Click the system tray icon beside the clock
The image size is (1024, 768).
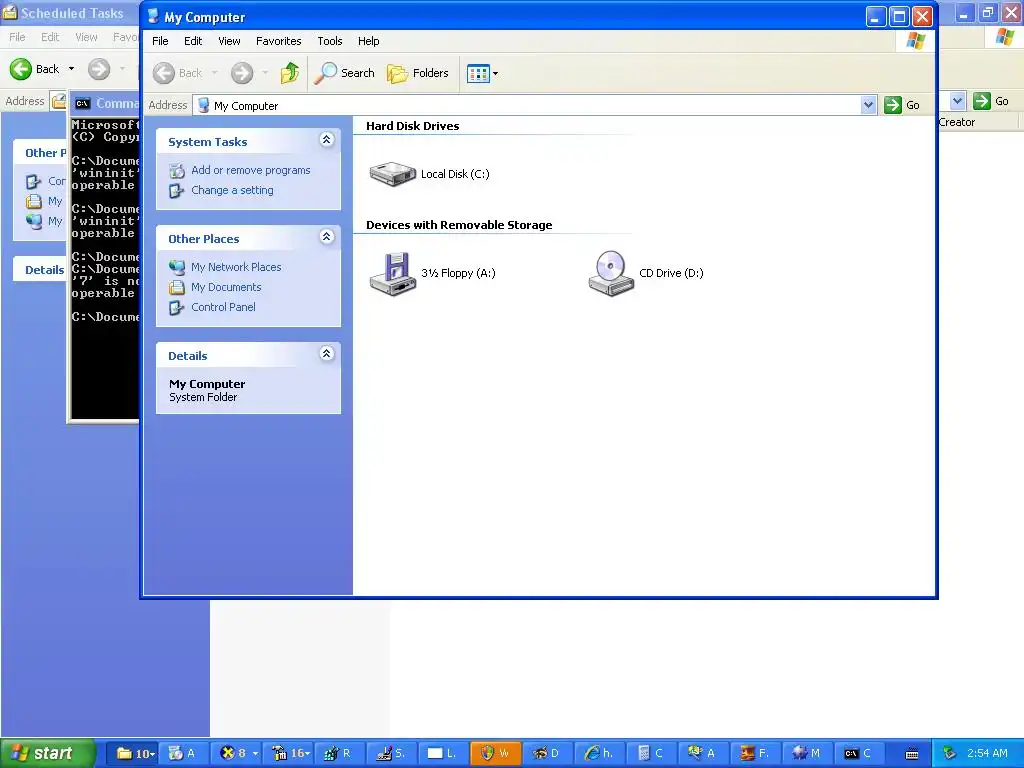950,753
